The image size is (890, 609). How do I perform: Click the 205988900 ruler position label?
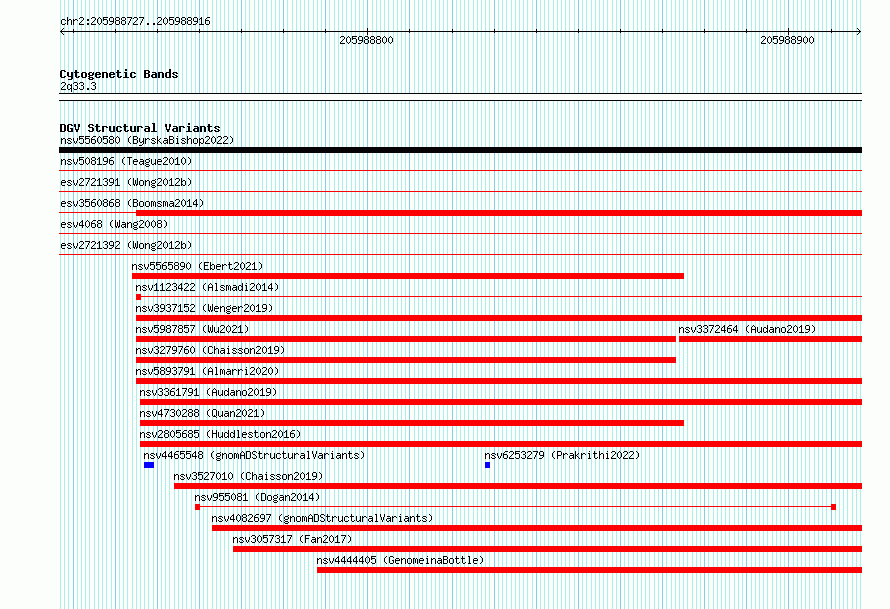(787, 40)
